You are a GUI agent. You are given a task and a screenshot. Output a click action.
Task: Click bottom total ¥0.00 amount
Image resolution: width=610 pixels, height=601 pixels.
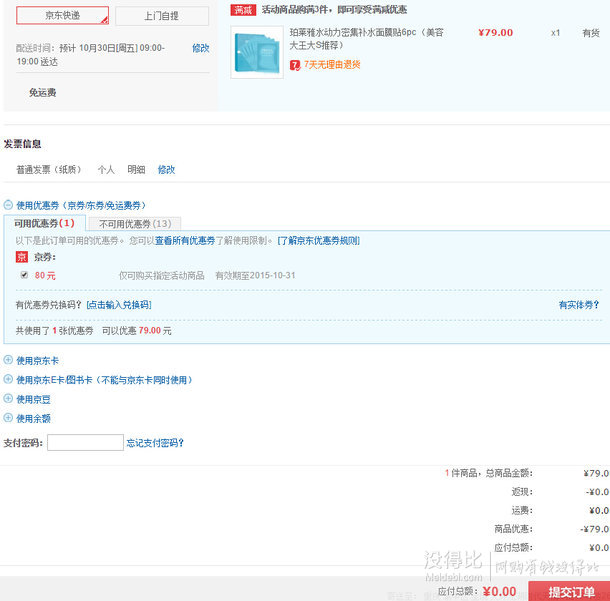(499, 592)
